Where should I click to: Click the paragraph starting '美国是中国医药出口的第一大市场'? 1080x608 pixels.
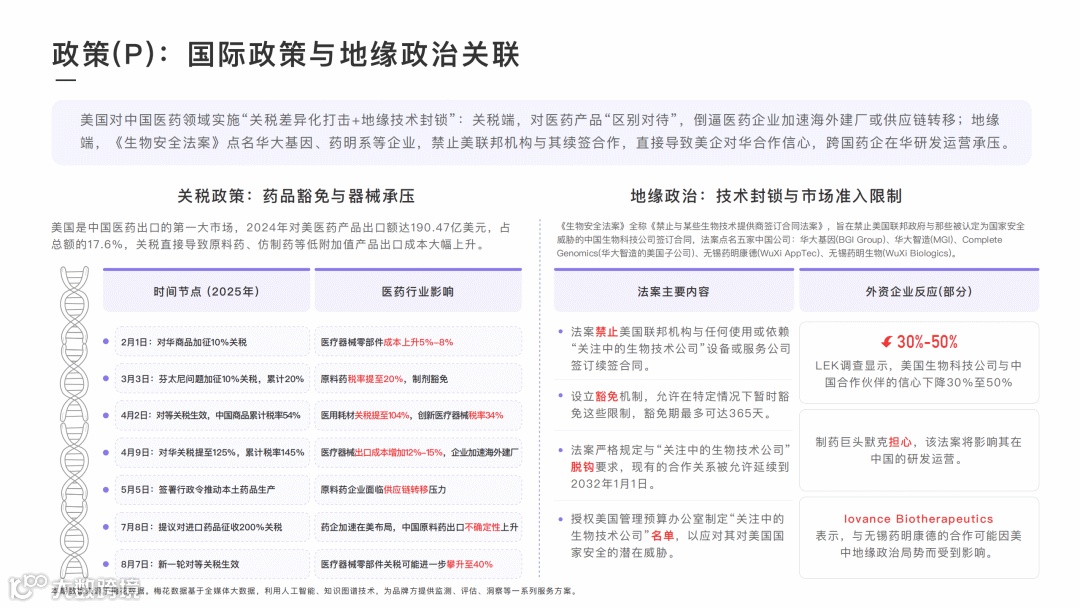[x=281, y=236]
